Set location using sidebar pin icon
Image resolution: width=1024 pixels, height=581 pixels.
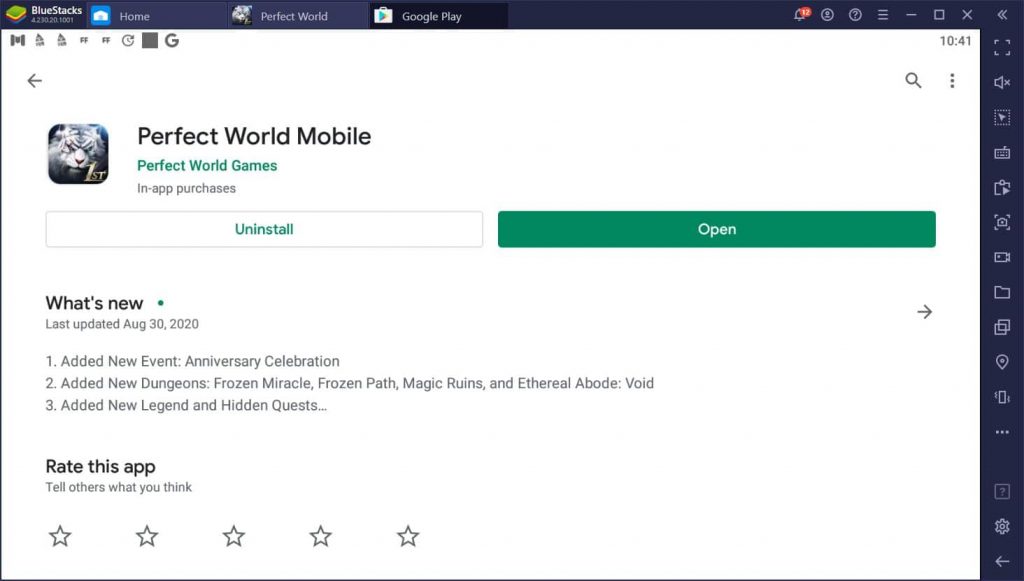tap(1002, 362)
